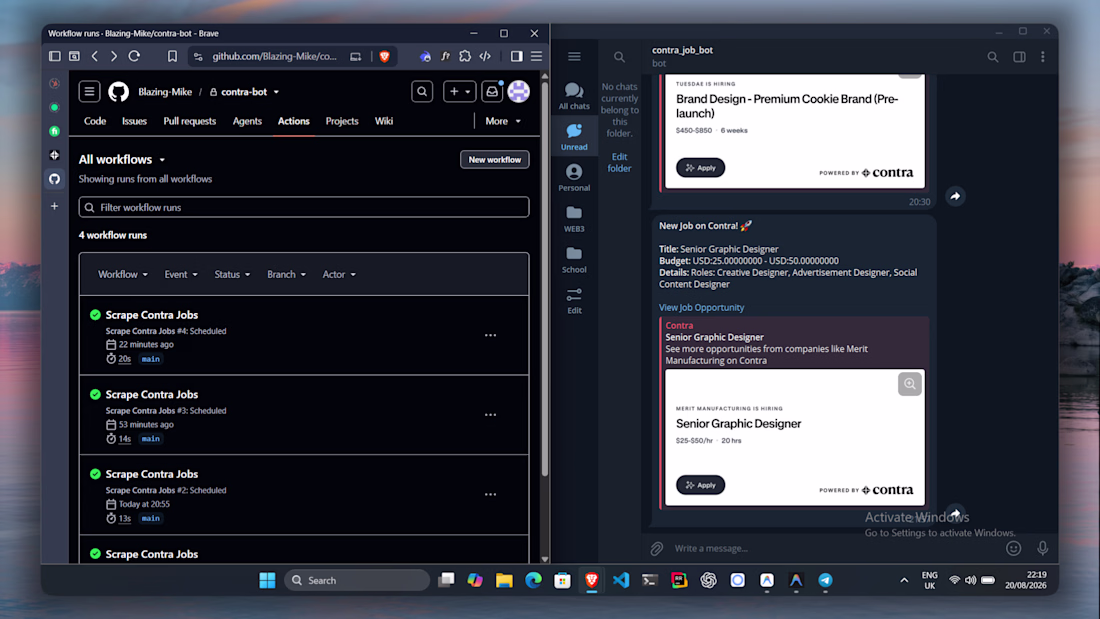Click the GitHub page vertical scrollbar
The image size is (1100, 619).
[x=545, y=277]
